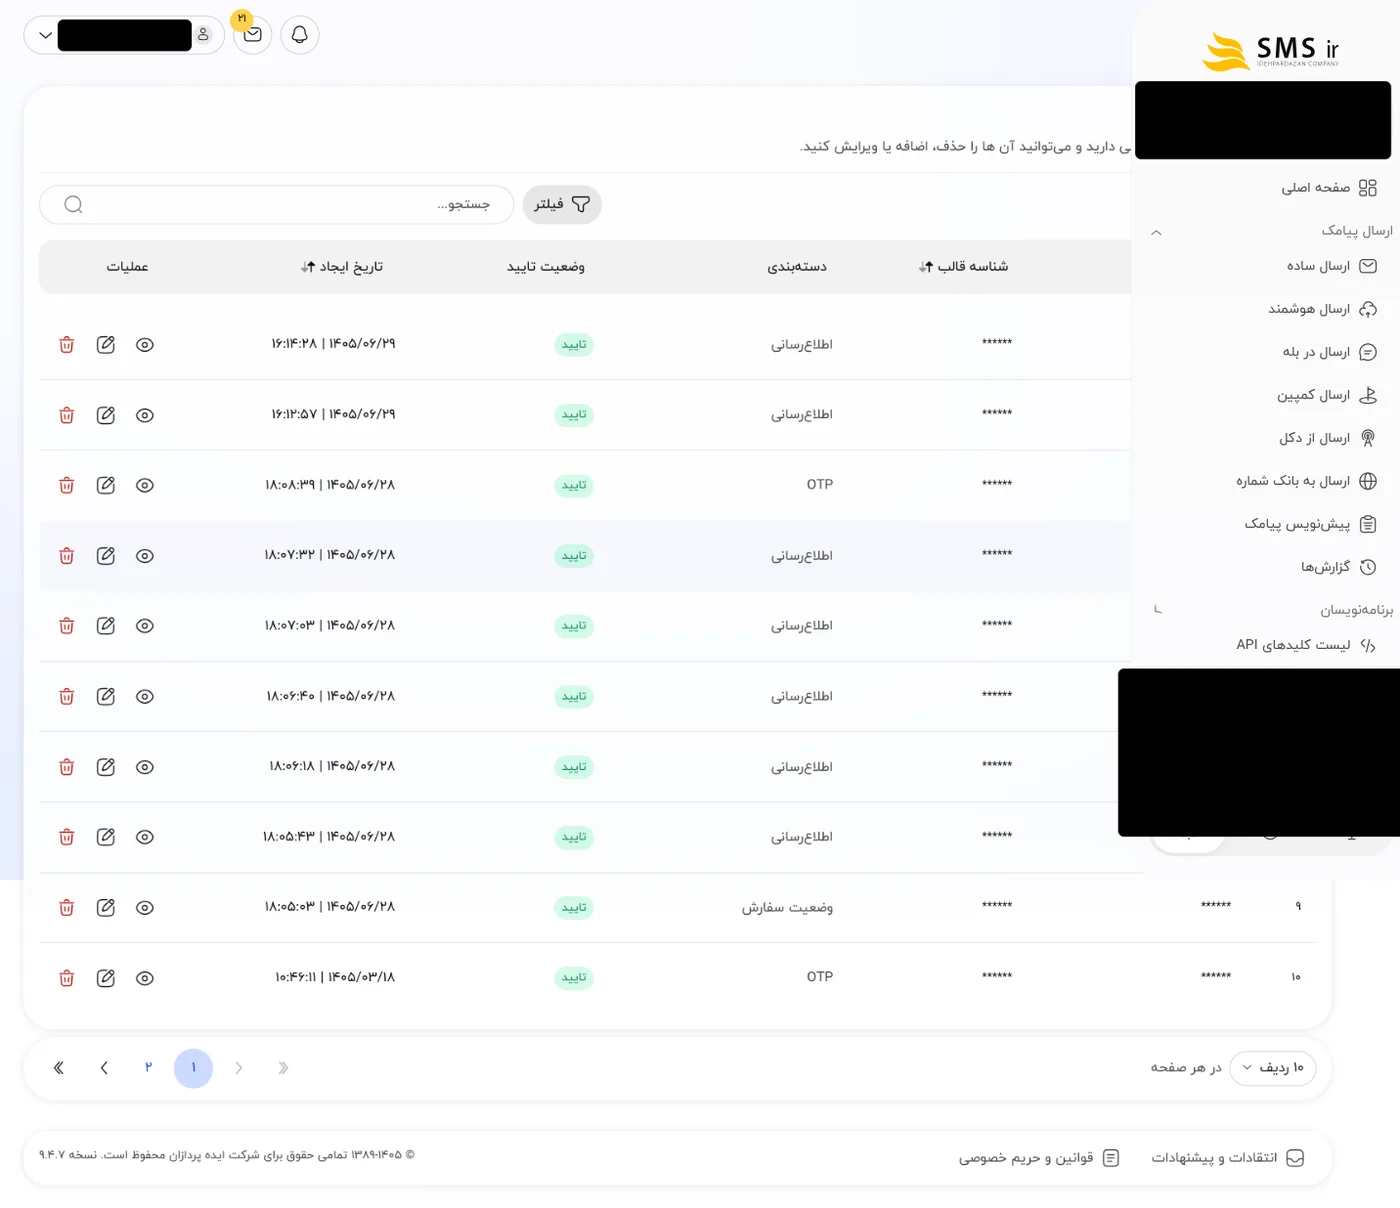Delete the template created at ۱۸:۰۶:۴۰

67,697
